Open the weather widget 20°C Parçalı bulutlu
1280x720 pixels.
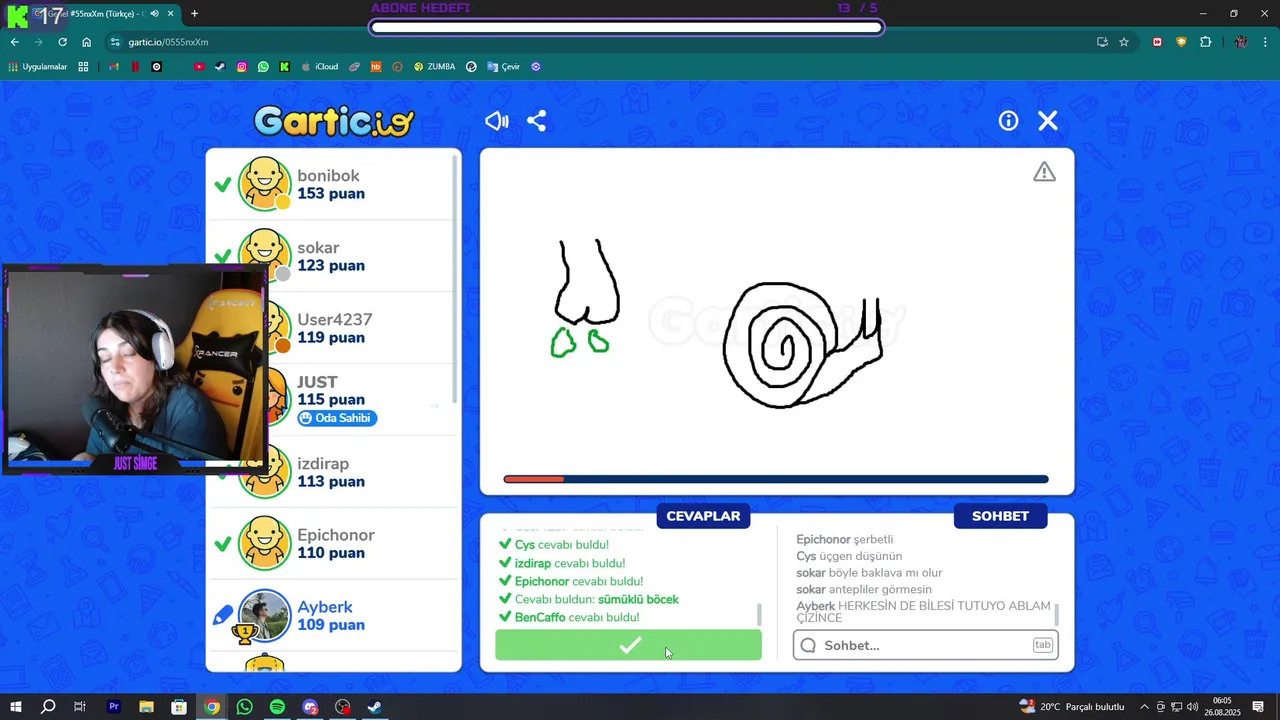[1071, 707]
